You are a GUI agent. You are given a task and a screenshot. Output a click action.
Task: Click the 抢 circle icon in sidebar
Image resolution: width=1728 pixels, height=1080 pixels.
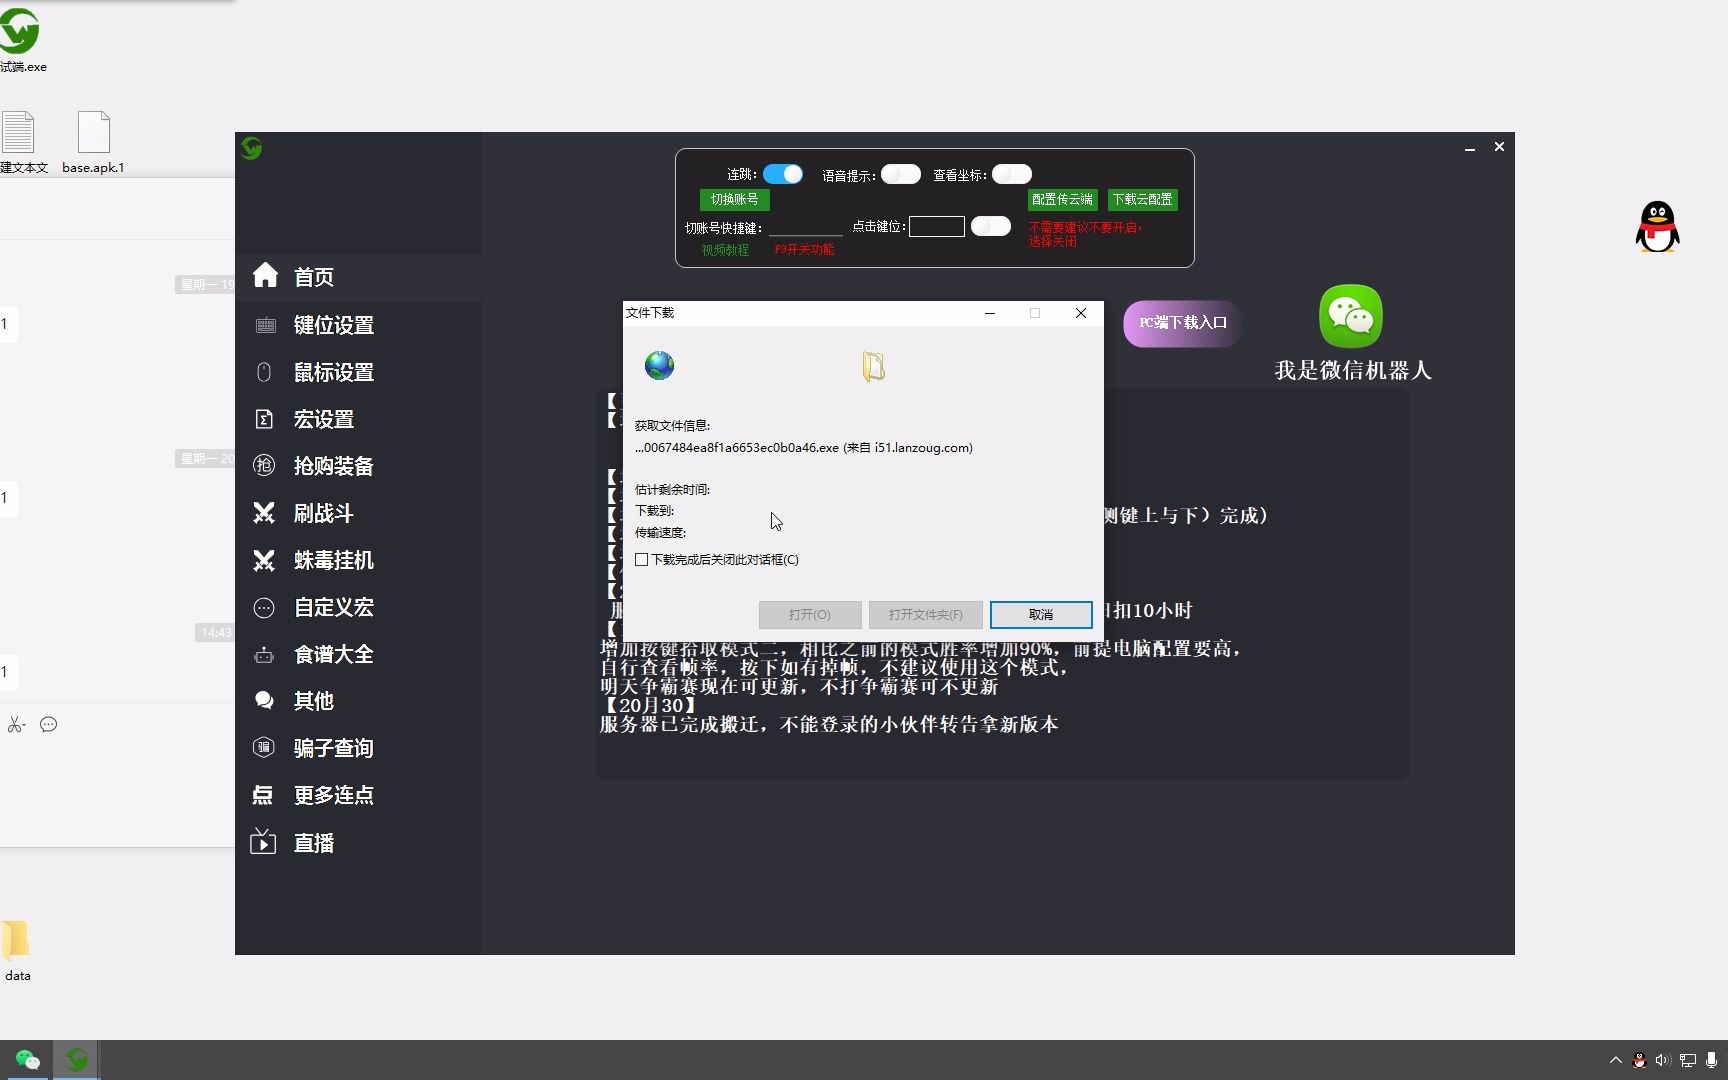pyautogui.click(x=264, y=465)
